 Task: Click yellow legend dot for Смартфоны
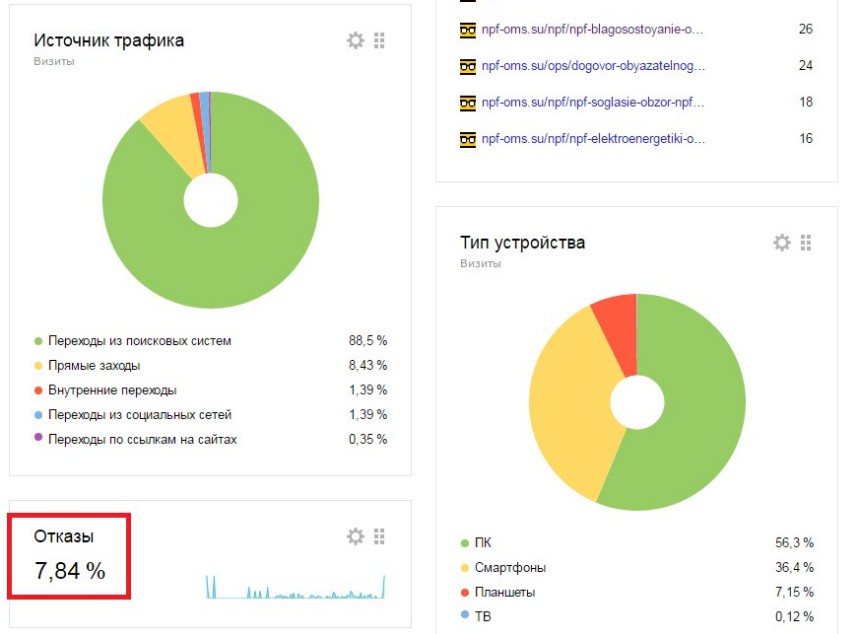click(x=465, y=568)
